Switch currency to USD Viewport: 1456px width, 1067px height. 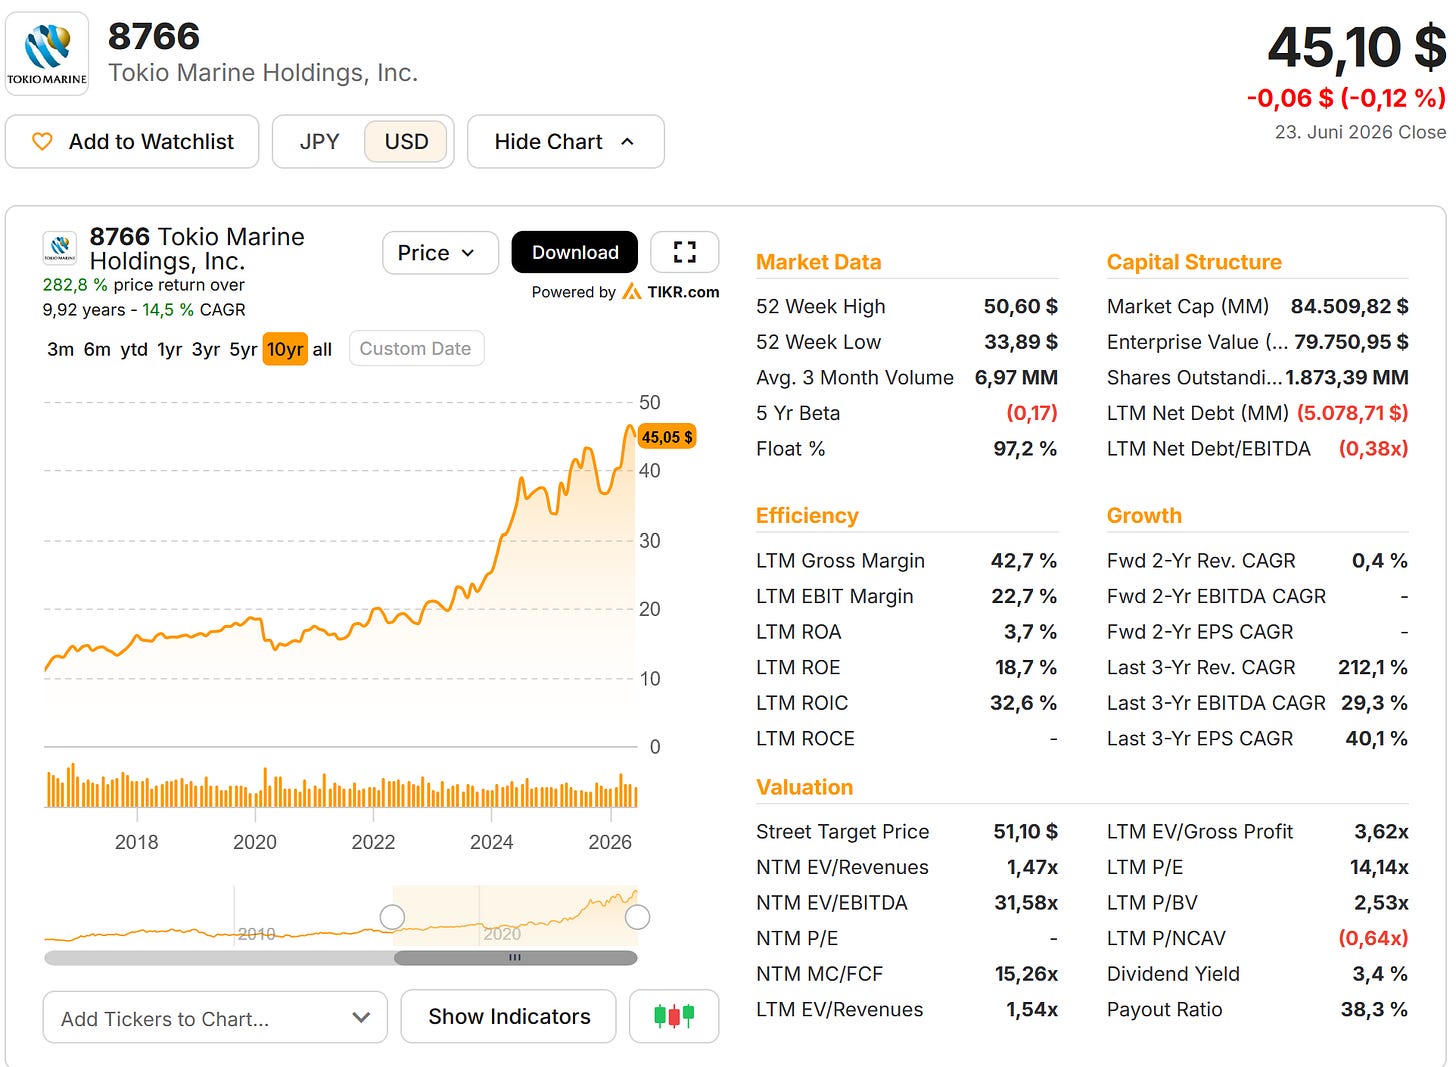click(x=406, y=142)
